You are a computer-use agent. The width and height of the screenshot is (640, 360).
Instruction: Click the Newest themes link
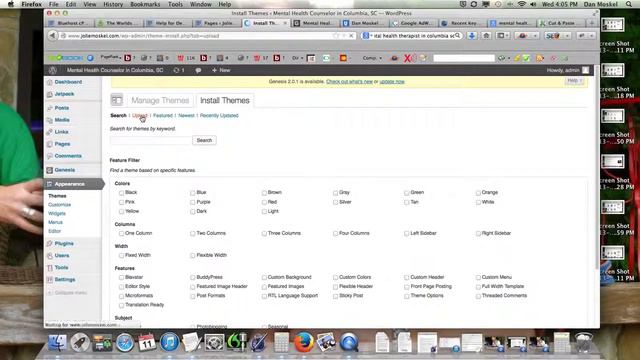(x=186, y=116)
